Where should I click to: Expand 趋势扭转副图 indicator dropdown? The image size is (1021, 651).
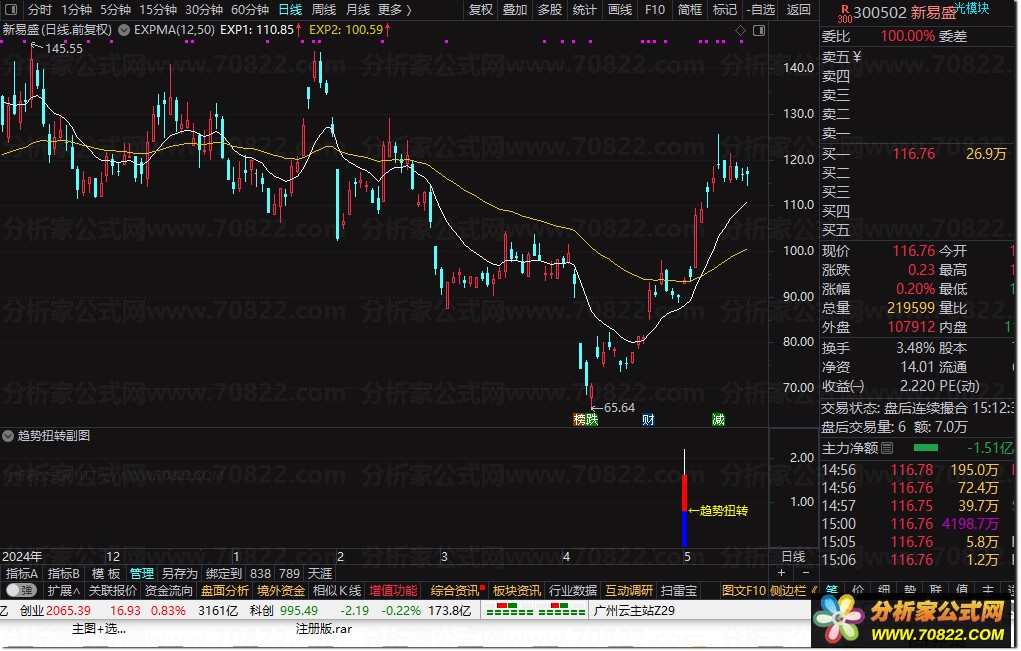click(8, 436)
